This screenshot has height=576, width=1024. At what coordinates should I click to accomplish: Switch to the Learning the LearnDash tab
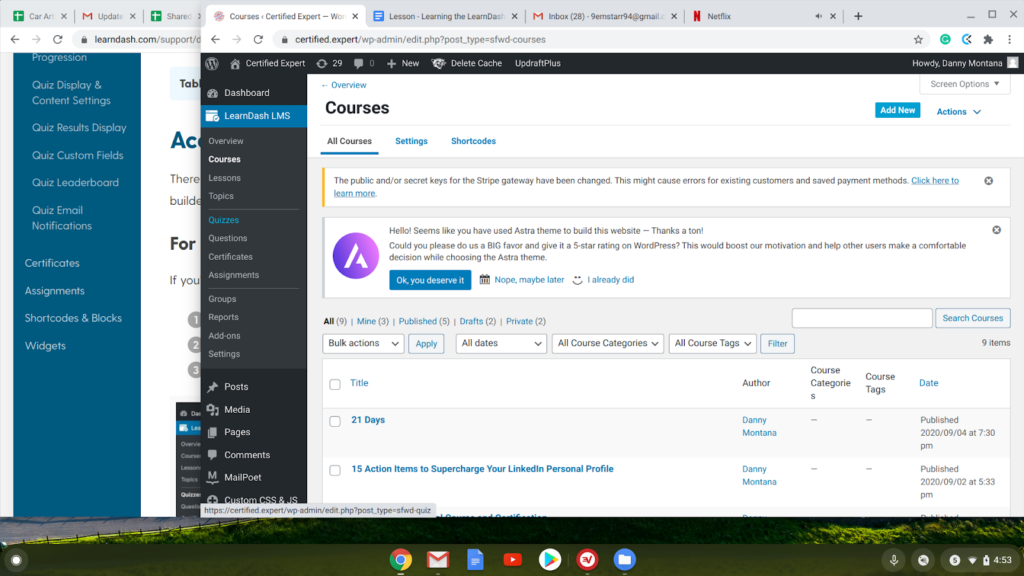(x=446, y=16)
